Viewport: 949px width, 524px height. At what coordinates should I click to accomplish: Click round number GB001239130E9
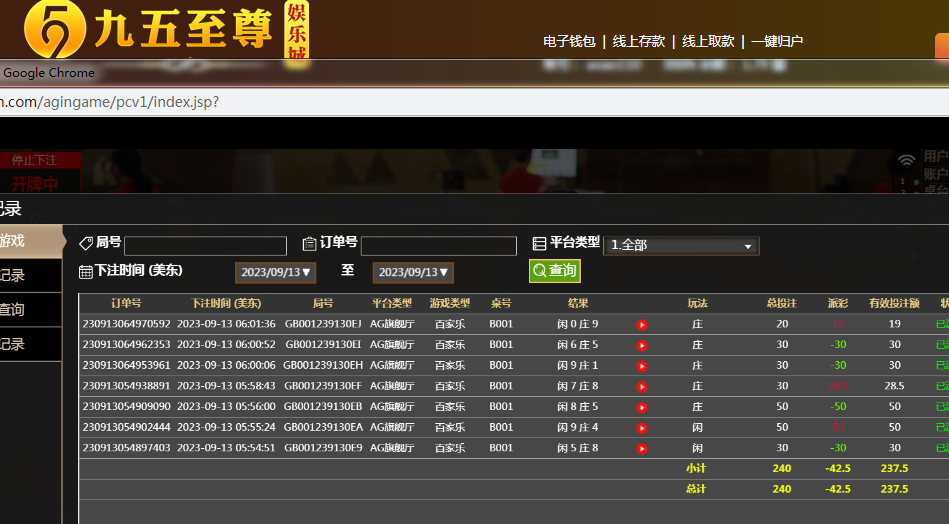[323, 448]
